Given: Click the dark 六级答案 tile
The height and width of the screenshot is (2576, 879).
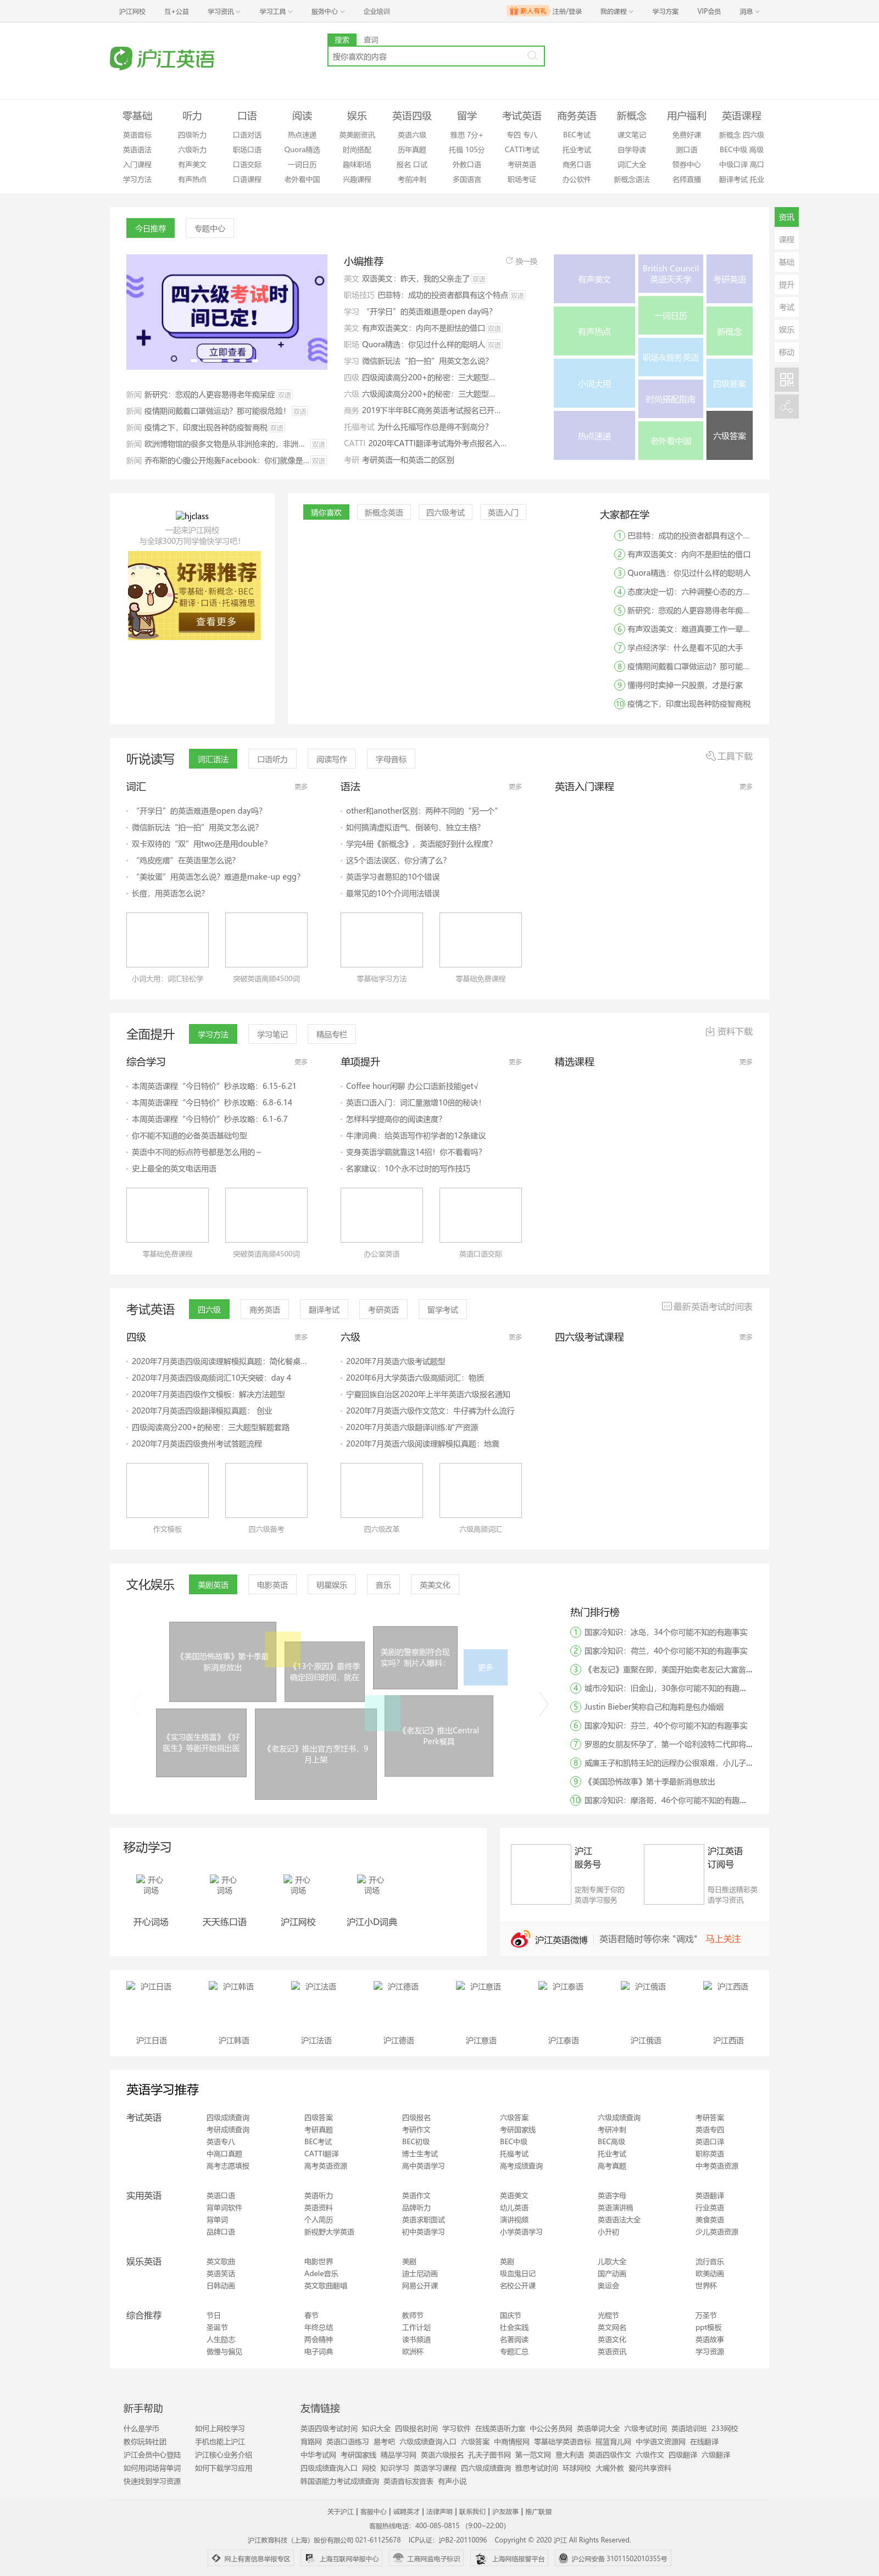Looking at the screenshot, I should tap(729, 435).
